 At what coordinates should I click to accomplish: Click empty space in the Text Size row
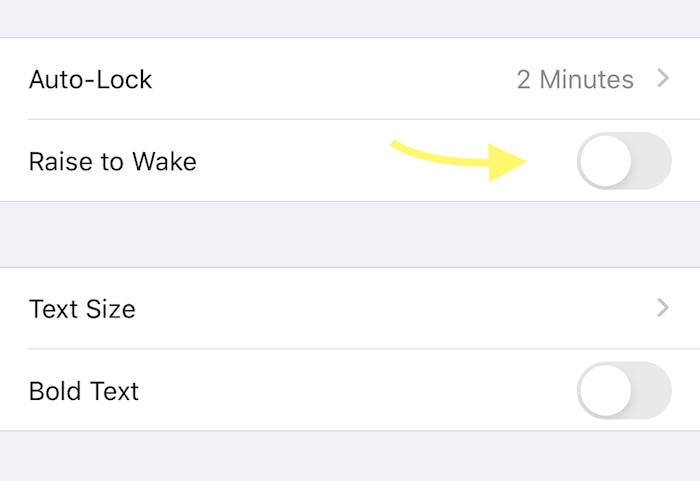click(x=380, y=308)
